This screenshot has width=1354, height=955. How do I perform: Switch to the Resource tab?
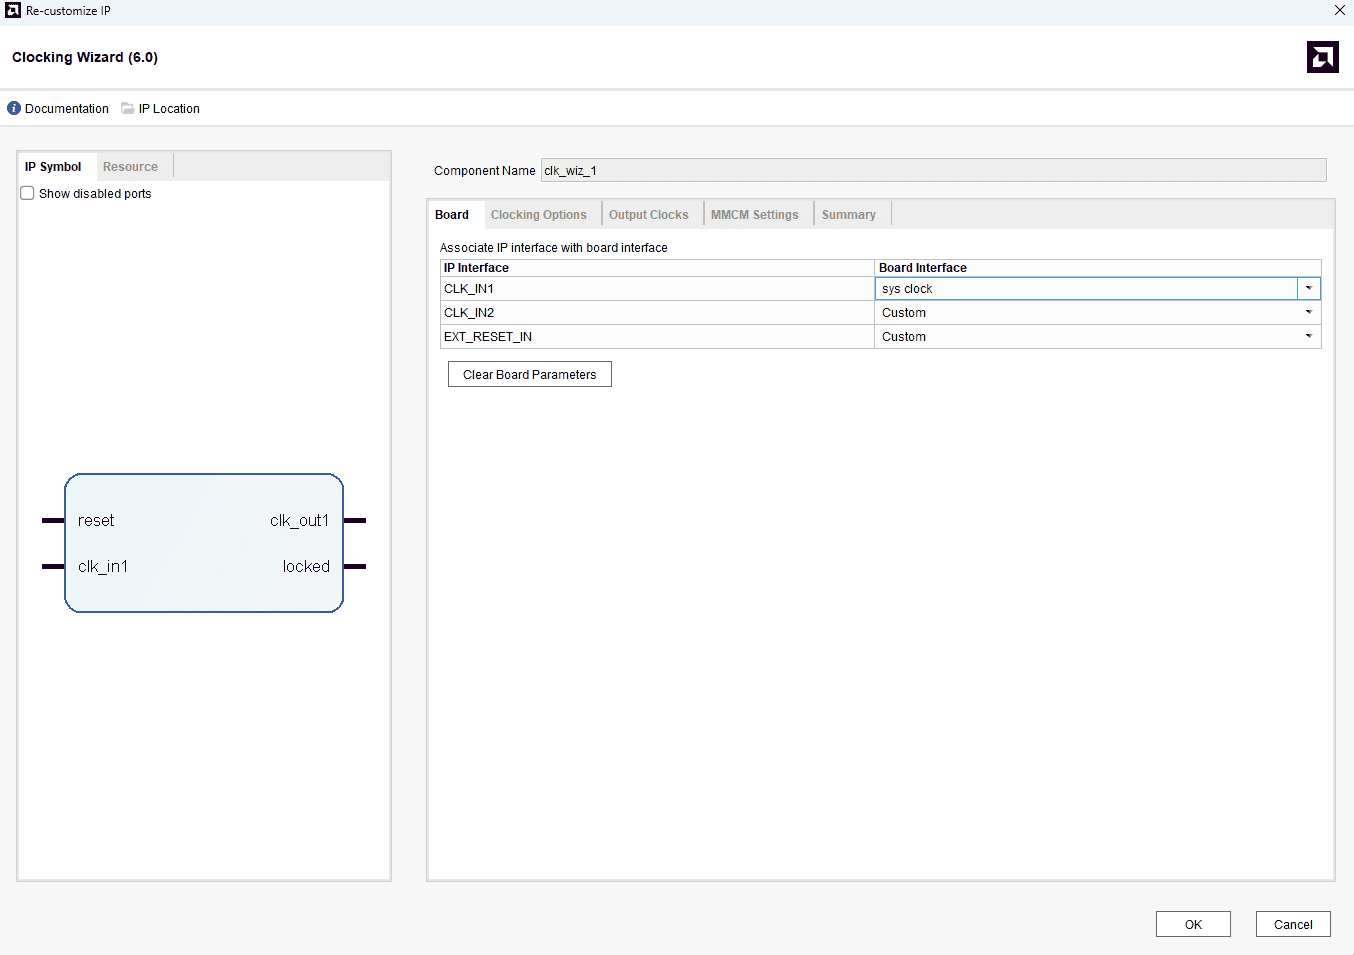click(130, 167)
